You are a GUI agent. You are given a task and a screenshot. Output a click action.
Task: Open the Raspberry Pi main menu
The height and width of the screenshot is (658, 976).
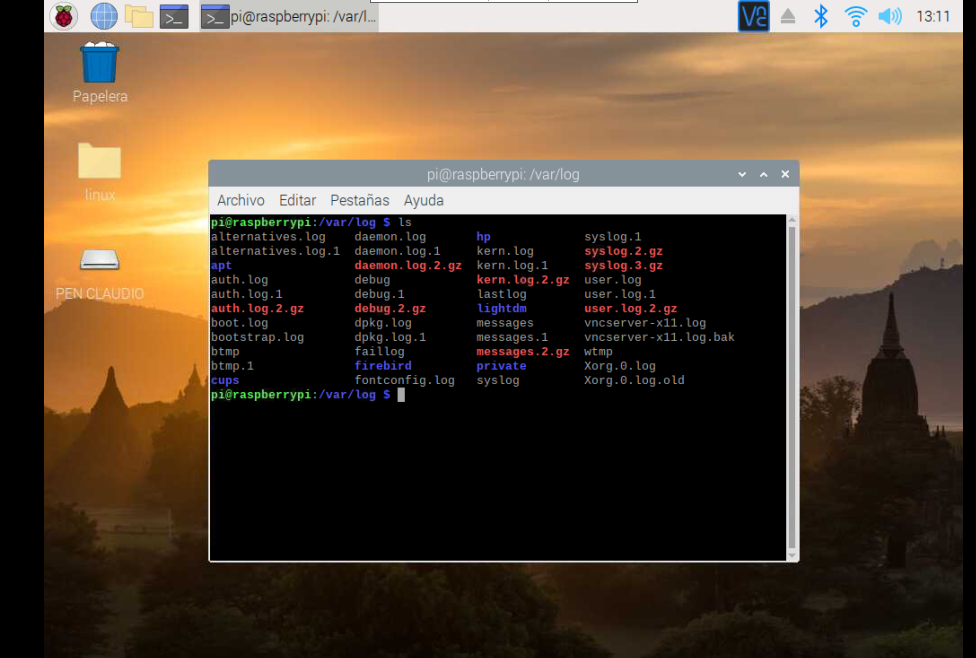click(64, 16)
